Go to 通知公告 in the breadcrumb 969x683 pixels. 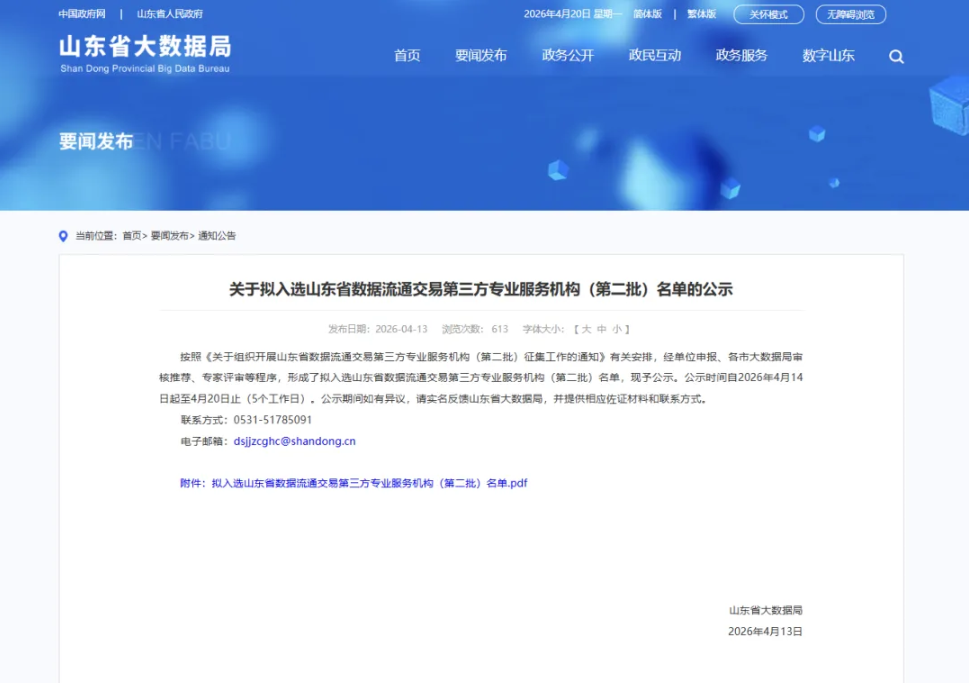(217, 236)
